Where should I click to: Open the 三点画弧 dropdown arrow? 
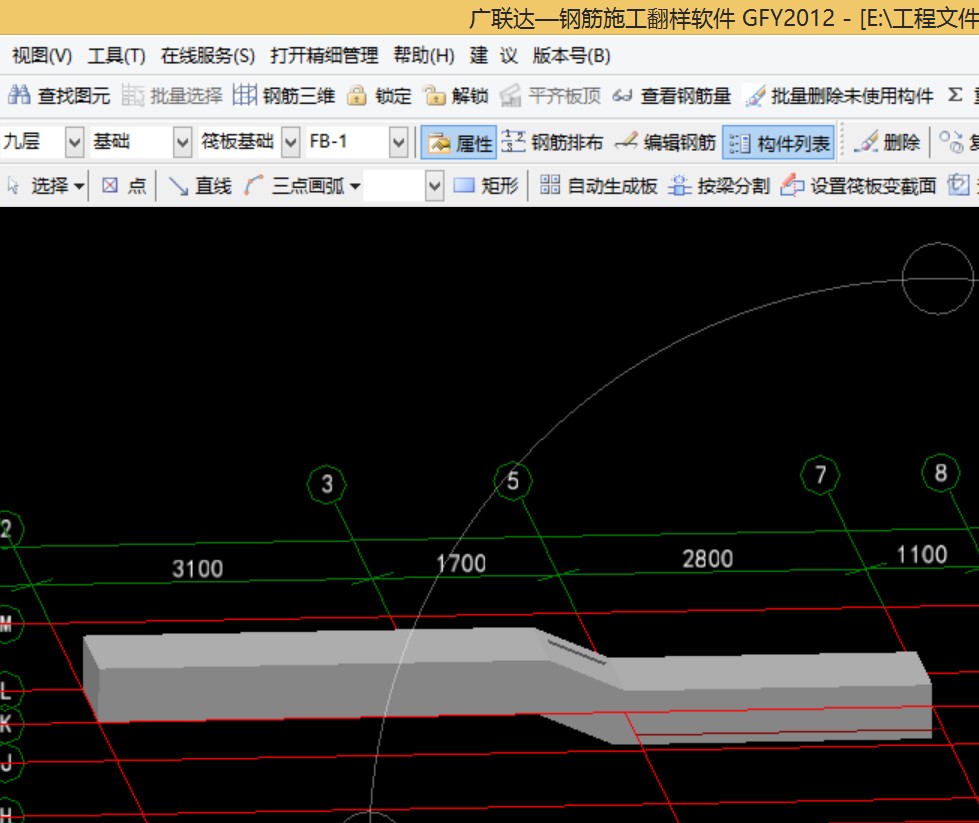click(355, 186)
